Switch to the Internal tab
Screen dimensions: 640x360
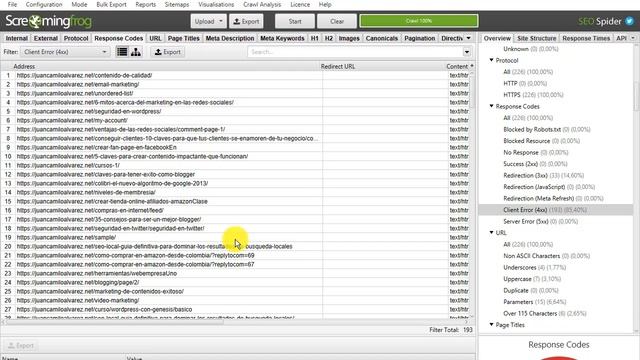[17, 38]
